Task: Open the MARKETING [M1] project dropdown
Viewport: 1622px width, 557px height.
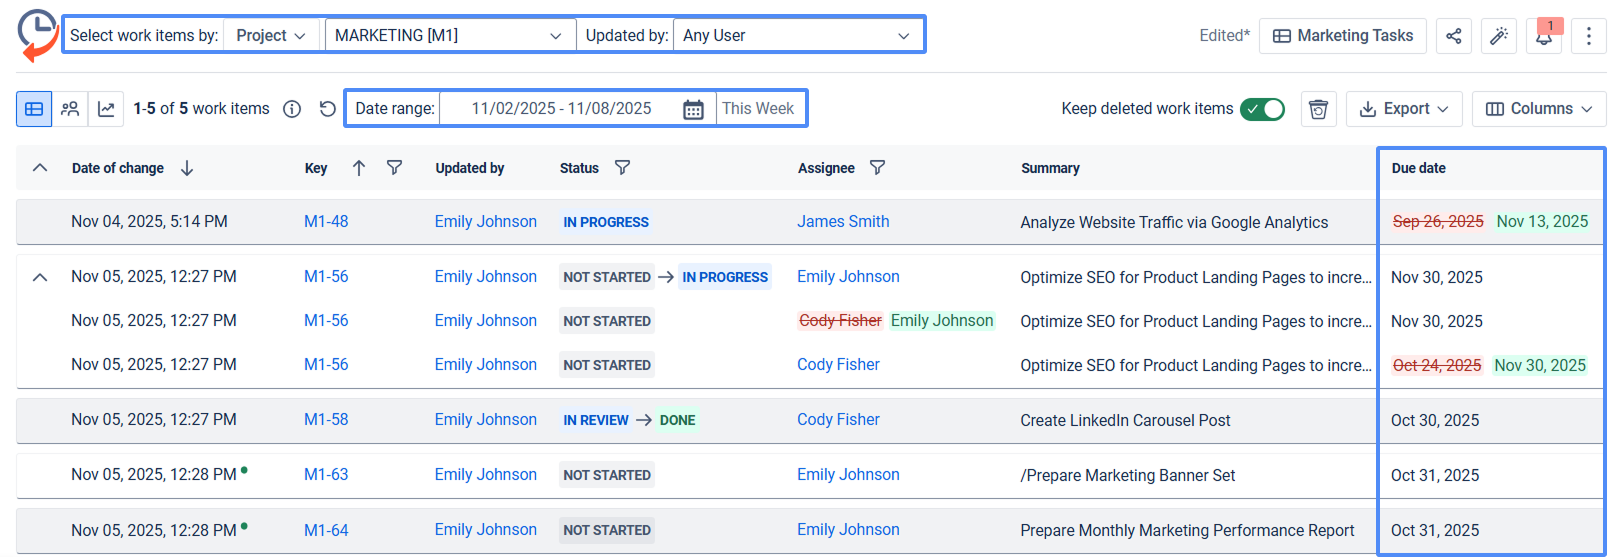Action: 450,36
